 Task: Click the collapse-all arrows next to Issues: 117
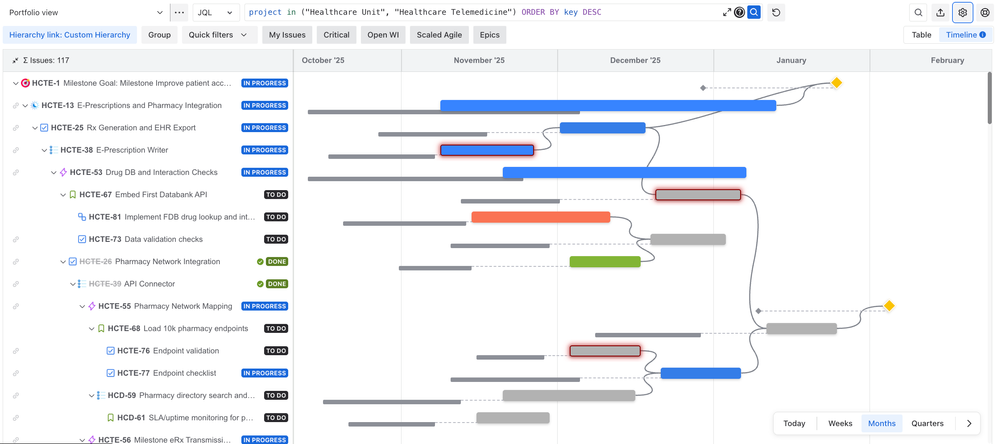pos(15,60)
